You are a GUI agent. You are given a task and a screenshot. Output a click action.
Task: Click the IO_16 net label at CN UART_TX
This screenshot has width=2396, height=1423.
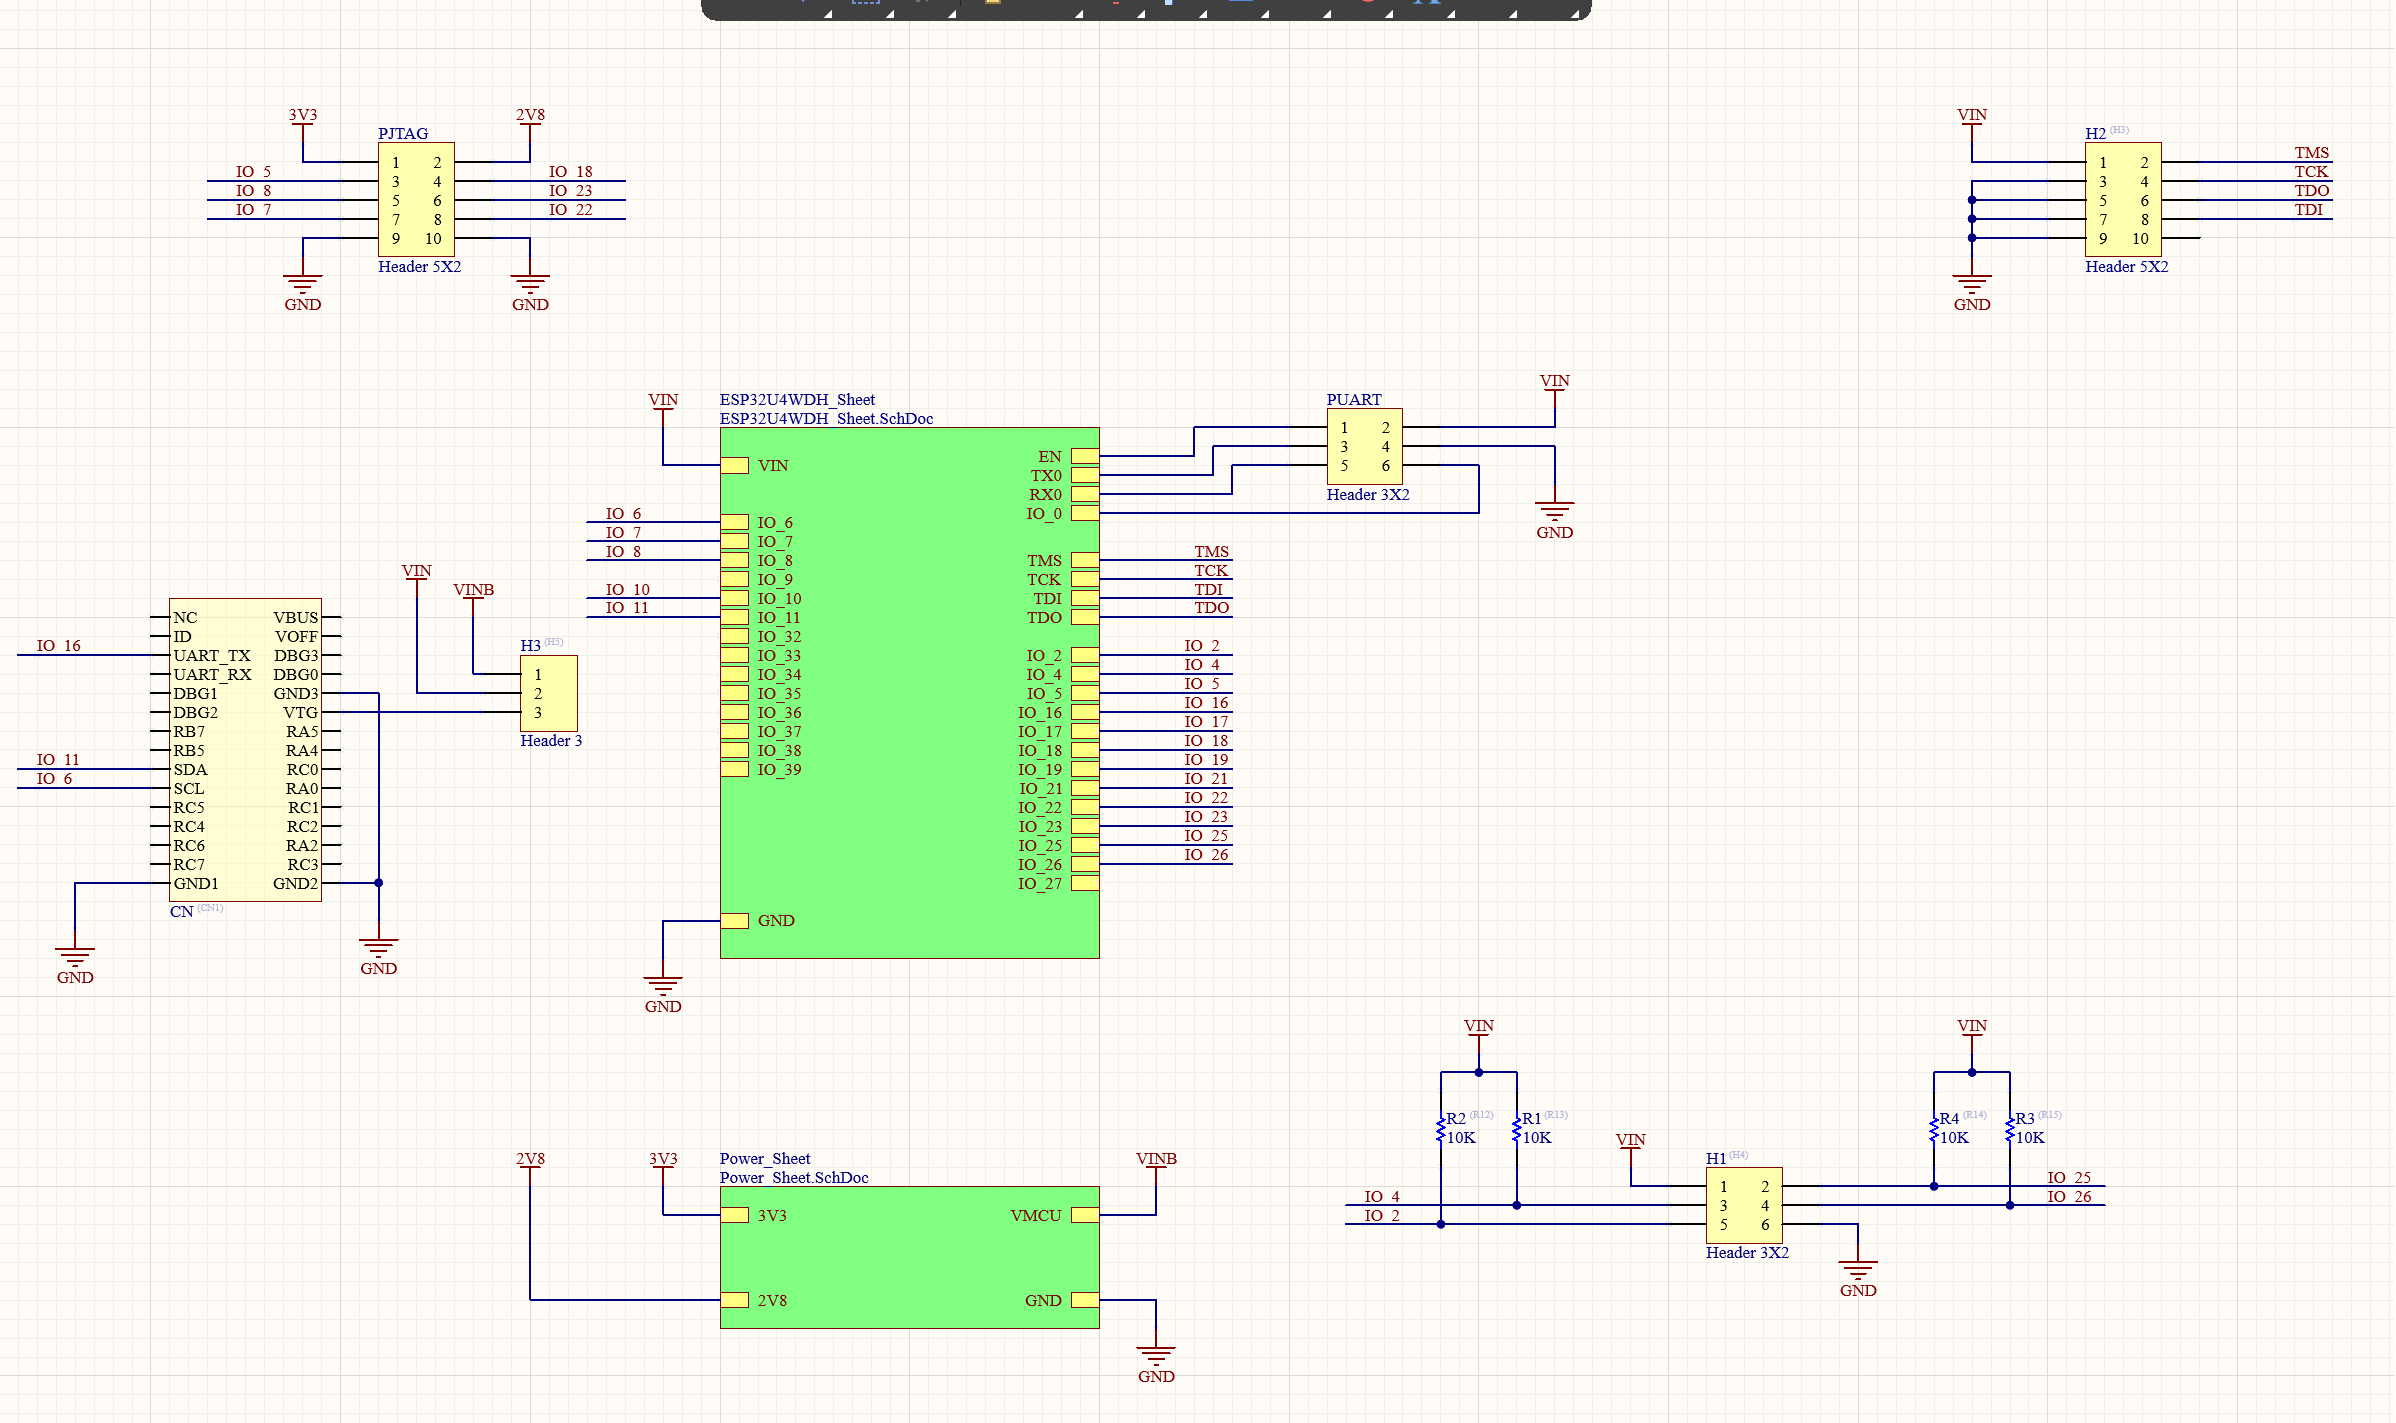pos(58,646)
